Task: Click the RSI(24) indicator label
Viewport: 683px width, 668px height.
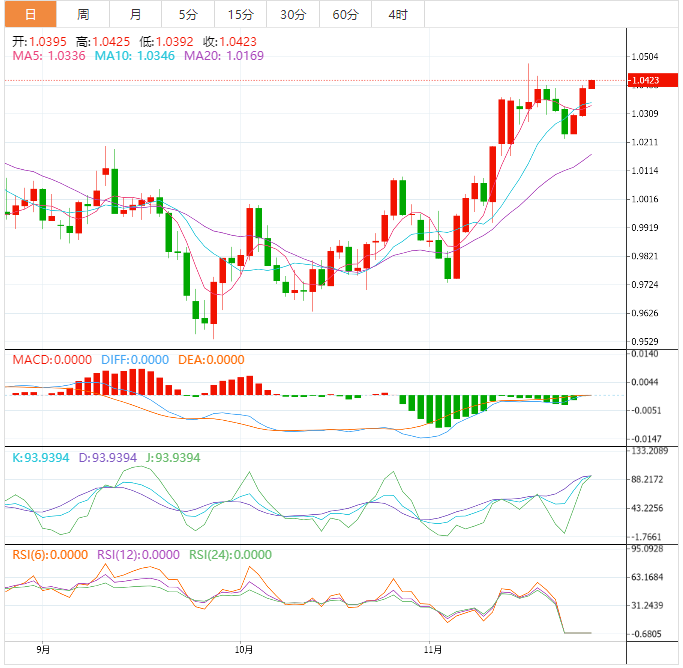Action: [x=230, y=555]
